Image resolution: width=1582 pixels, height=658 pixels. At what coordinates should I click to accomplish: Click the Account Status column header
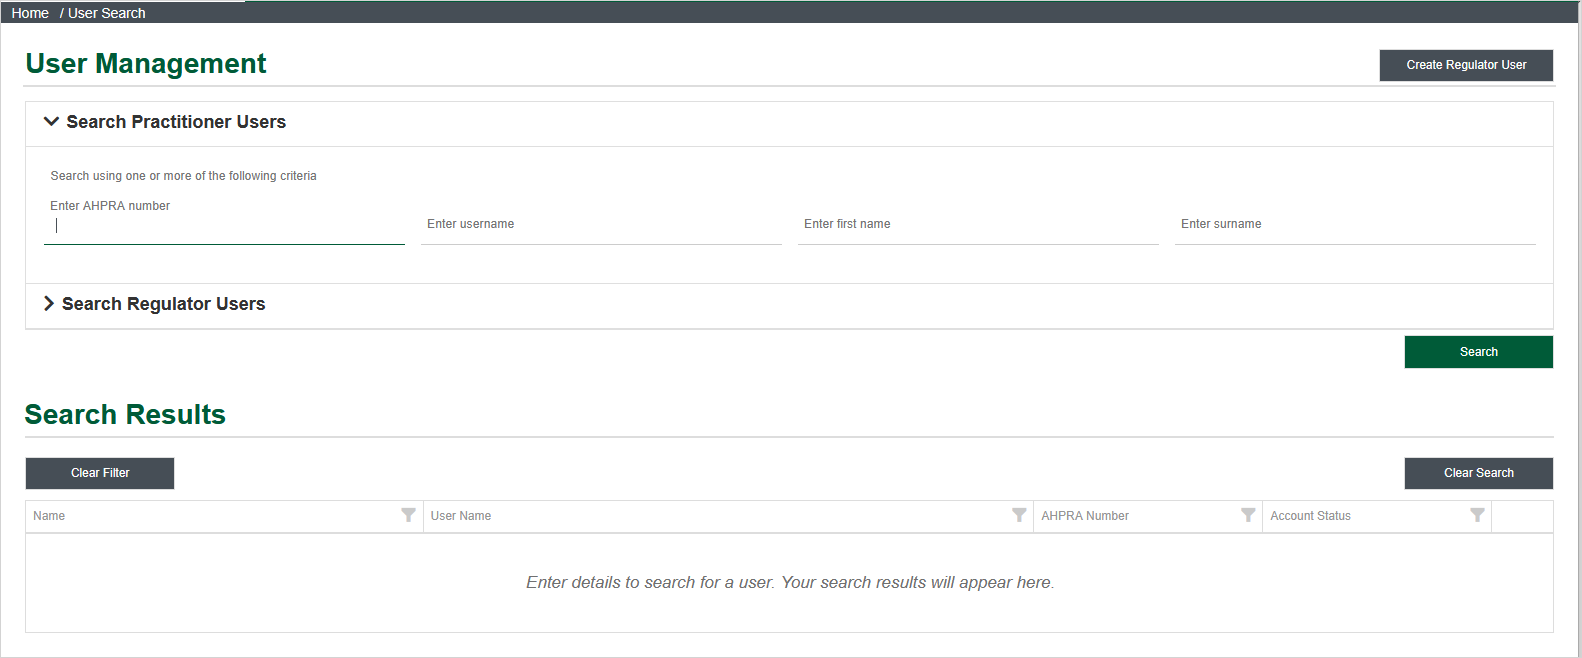[1310, 516]
